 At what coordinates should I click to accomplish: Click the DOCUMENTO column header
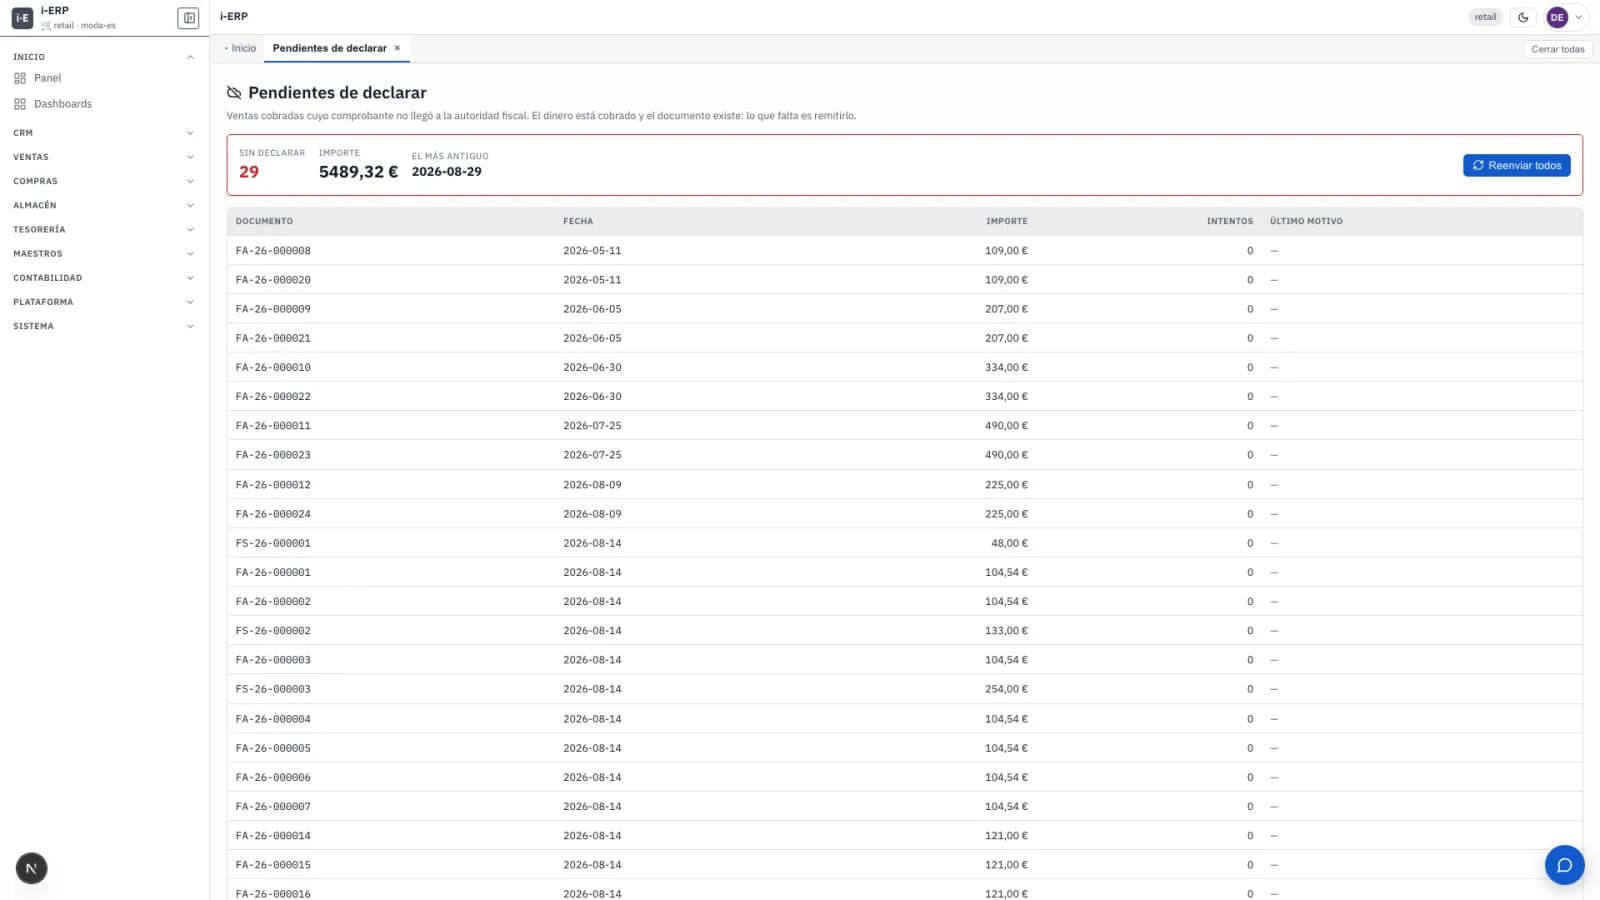pos(264,221)
